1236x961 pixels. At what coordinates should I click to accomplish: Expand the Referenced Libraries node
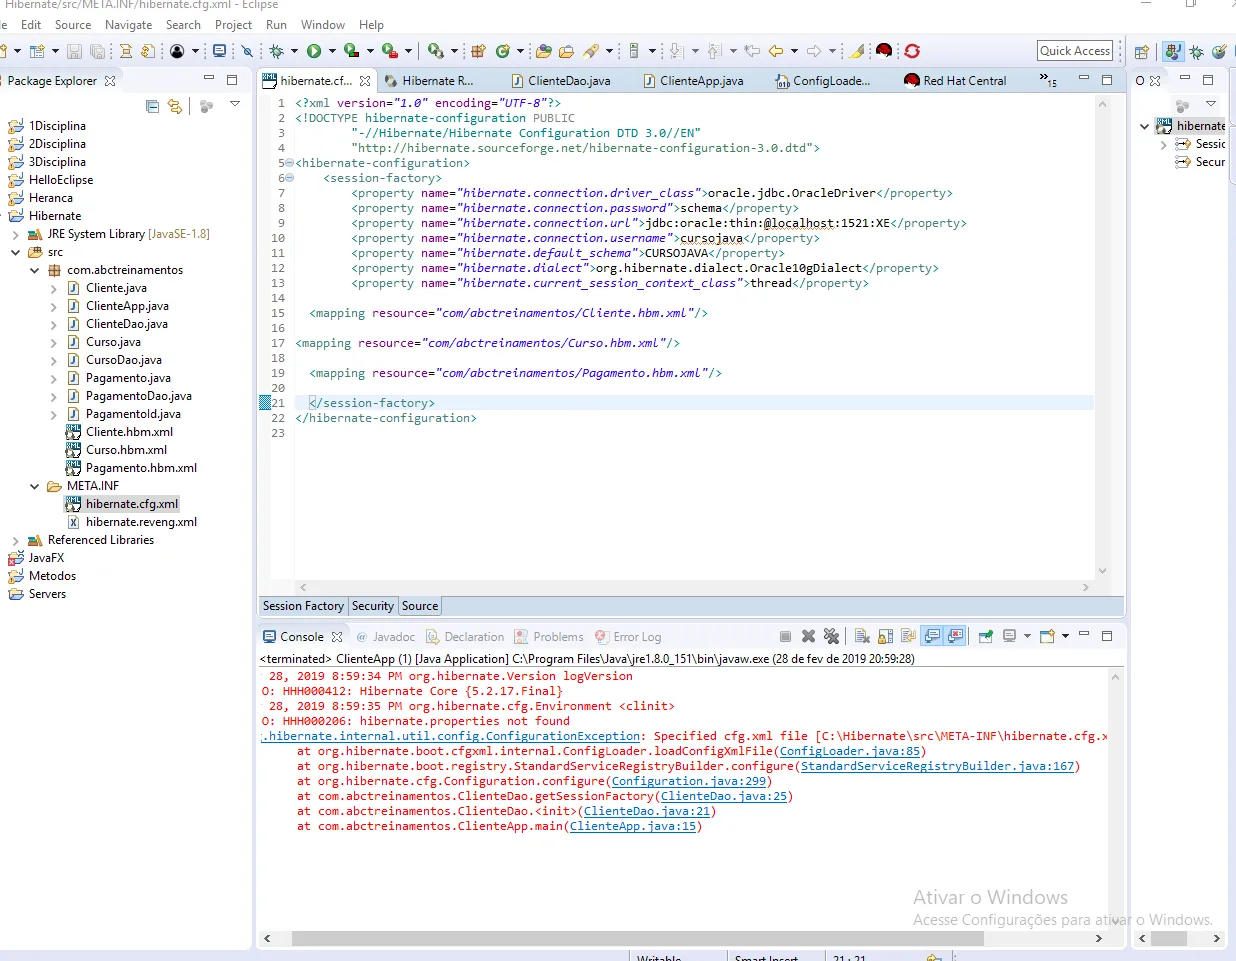16,540
